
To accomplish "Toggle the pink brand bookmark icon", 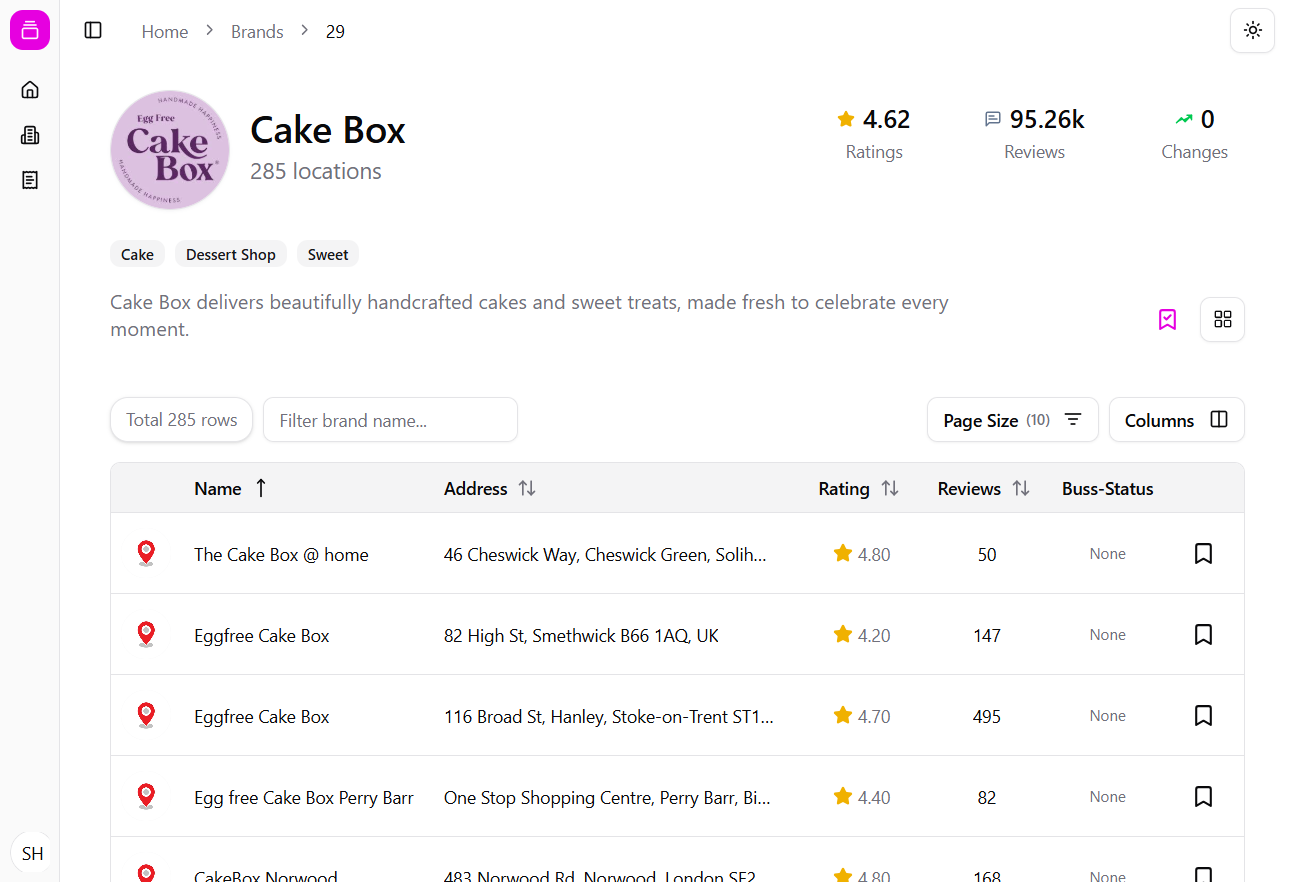I will coord(1167,319).
